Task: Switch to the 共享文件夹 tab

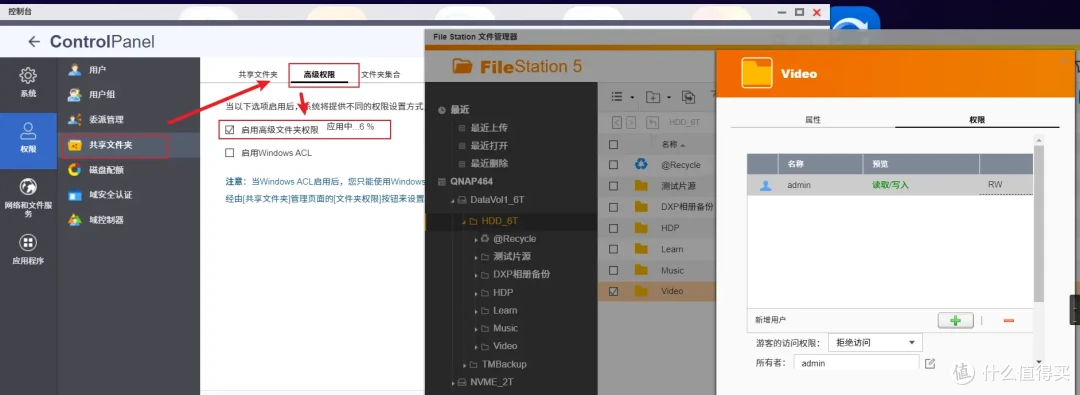Action: [x=258, y=74]
